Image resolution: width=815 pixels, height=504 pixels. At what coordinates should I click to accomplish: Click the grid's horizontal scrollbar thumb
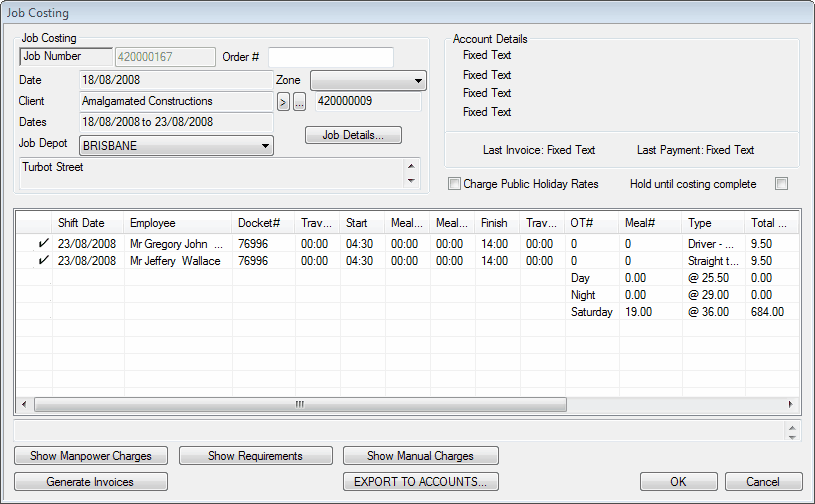[x=300, y=405]
